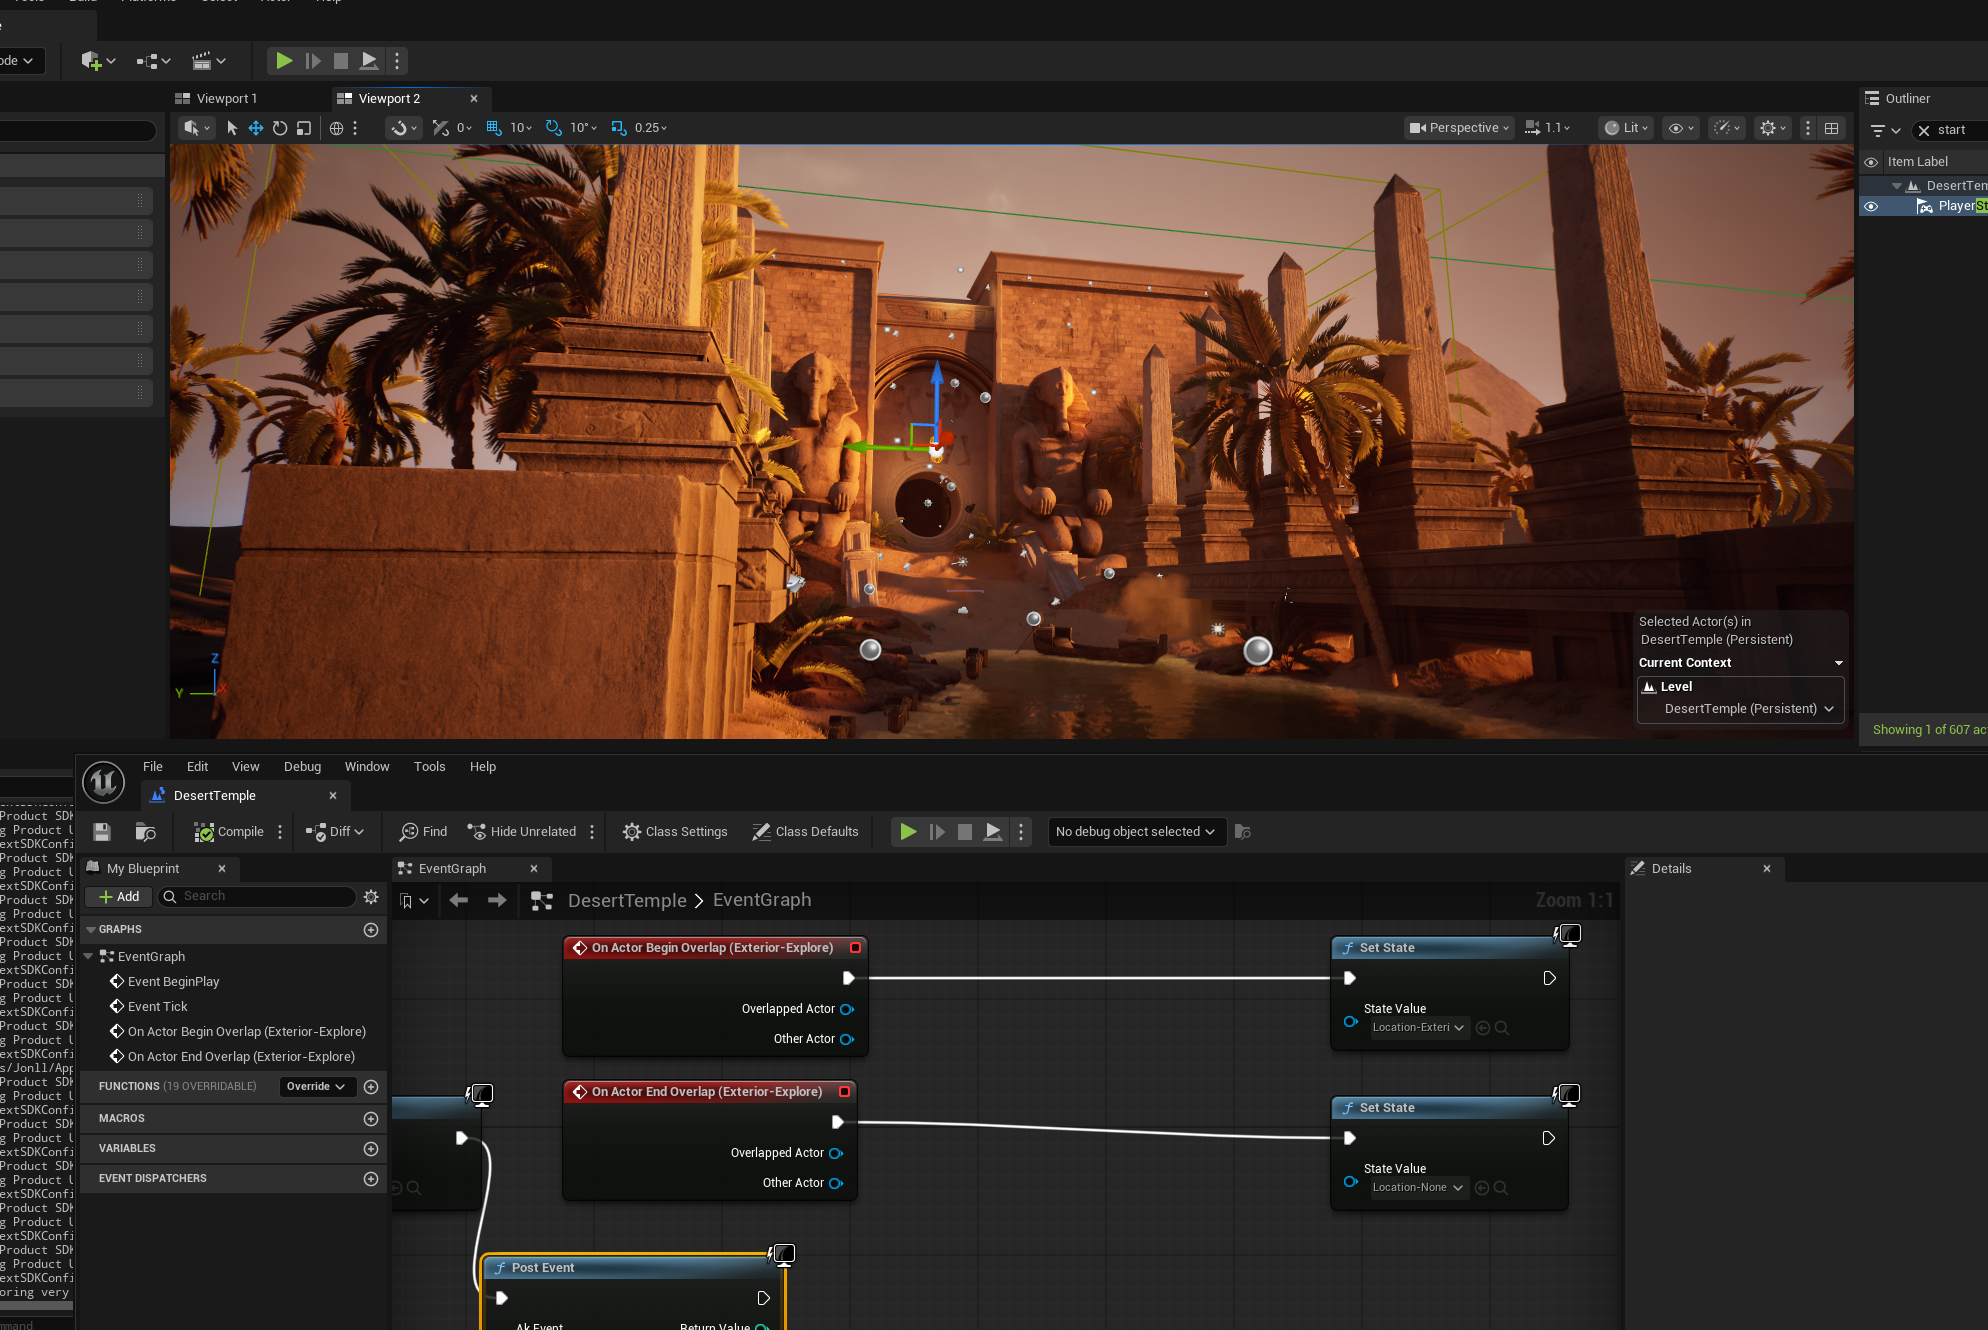Image resolution: width=1988 pixels, height=1330 pixels.
Task: Open the Debug menu in blueprint editor
Action: (x=302, y=767)
